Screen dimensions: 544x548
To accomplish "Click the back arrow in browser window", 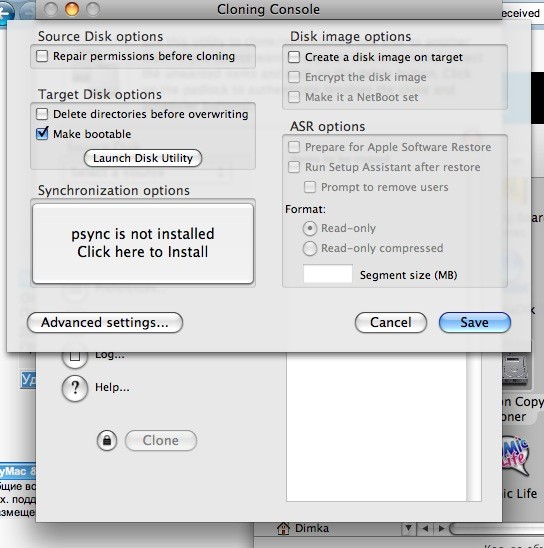I will [x=6, y=13].
